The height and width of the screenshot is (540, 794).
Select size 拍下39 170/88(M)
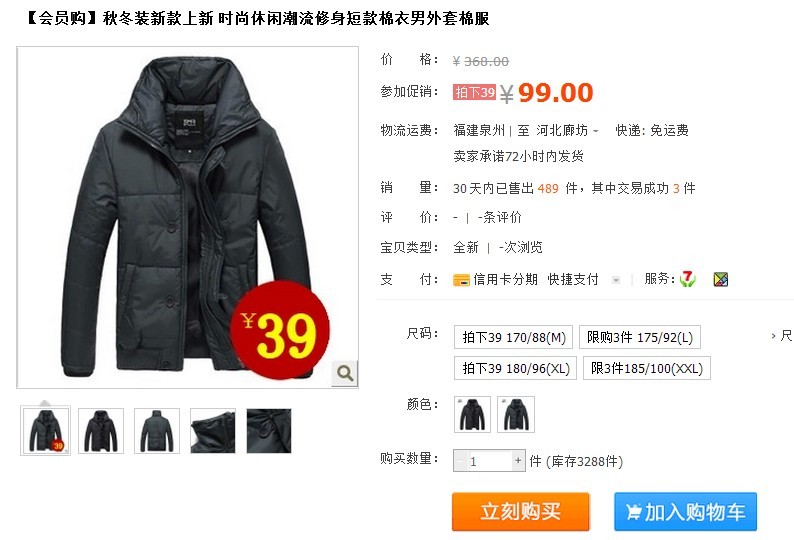tap(513, 337)
